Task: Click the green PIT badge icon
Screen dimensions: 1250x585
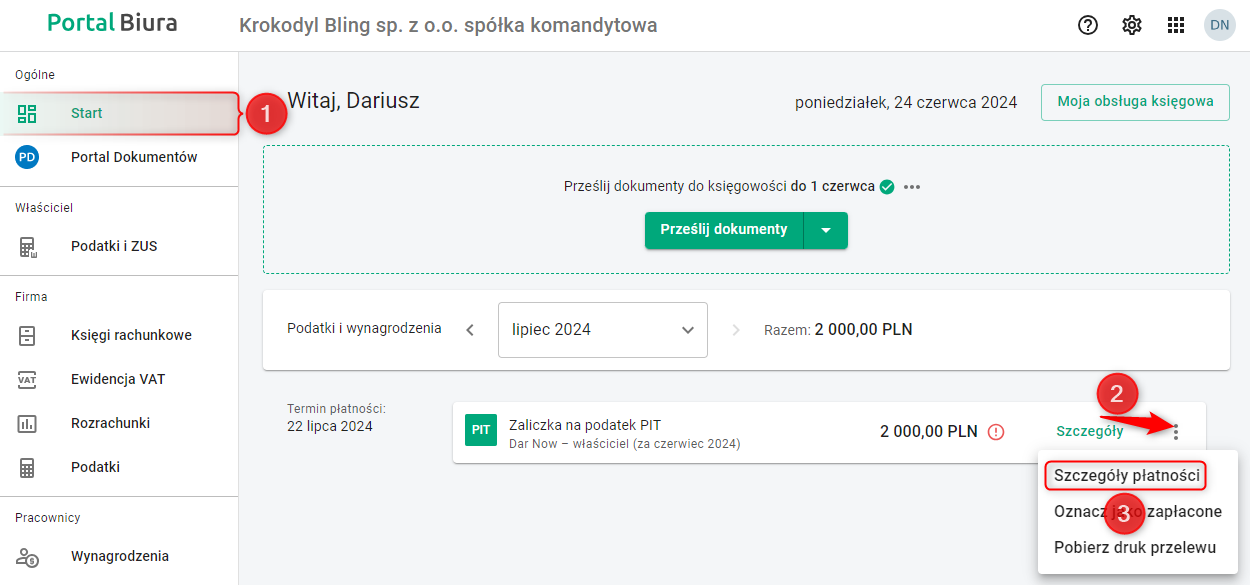Action: point(481,431)
